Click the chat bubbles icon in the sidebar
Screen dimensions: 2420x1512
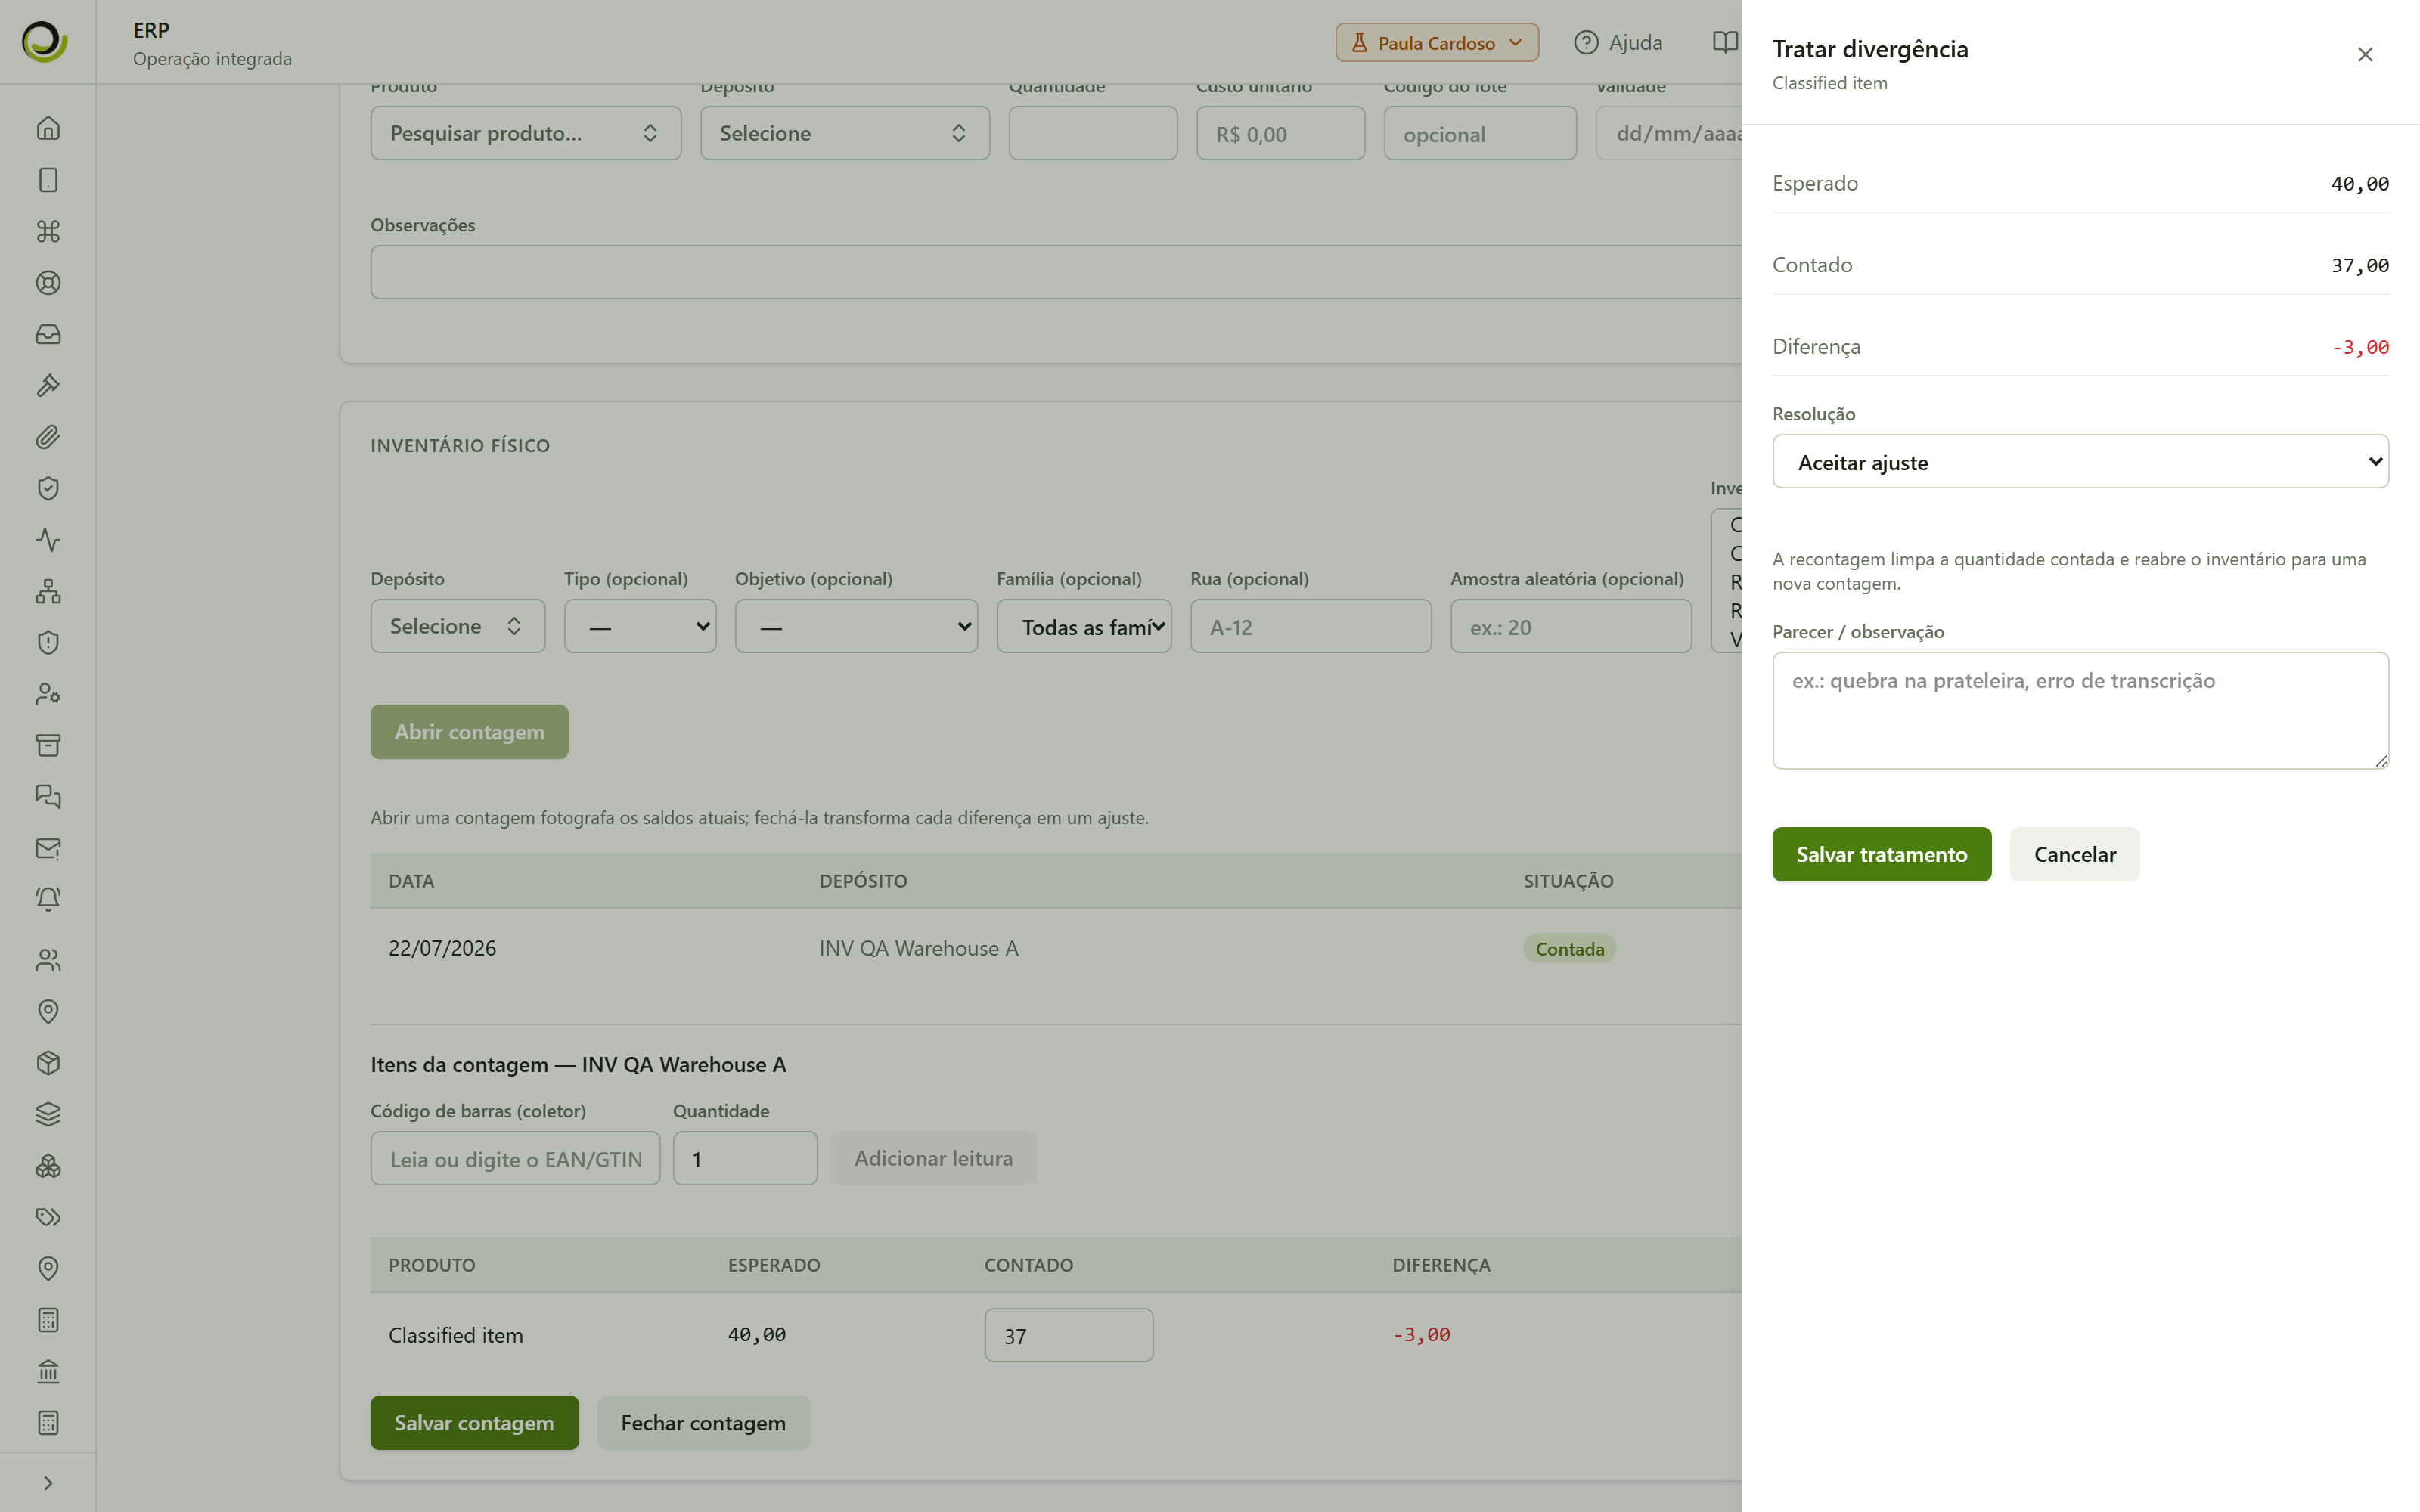coord(48,797)
